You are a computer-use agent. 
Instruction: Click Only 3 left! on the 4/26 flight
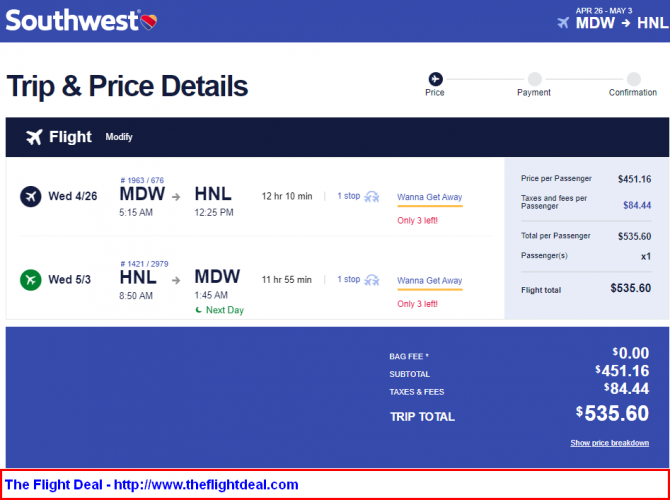coord(417,221)
